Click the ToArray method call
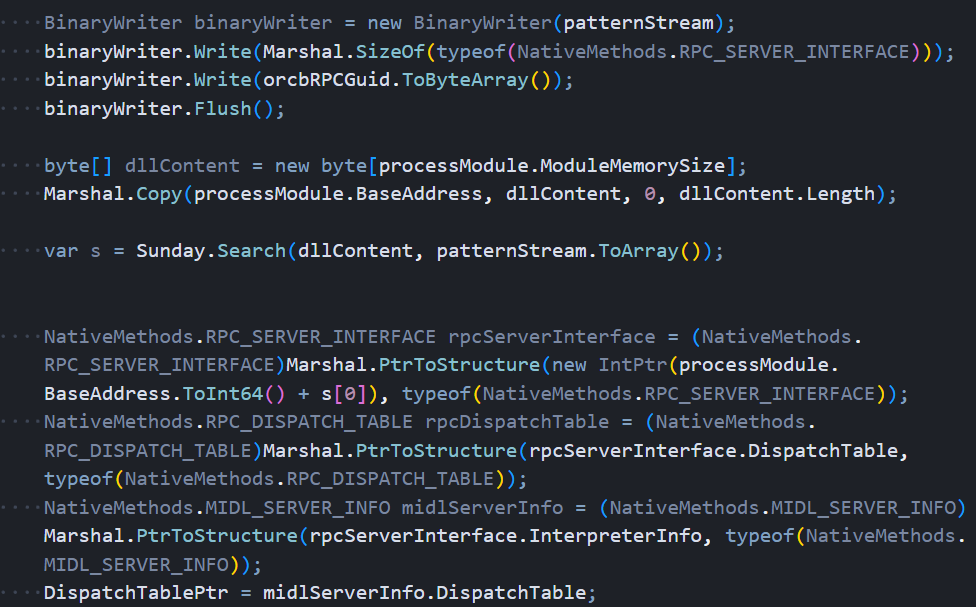The height and width of the screenshot is (607, 976). 638,252
